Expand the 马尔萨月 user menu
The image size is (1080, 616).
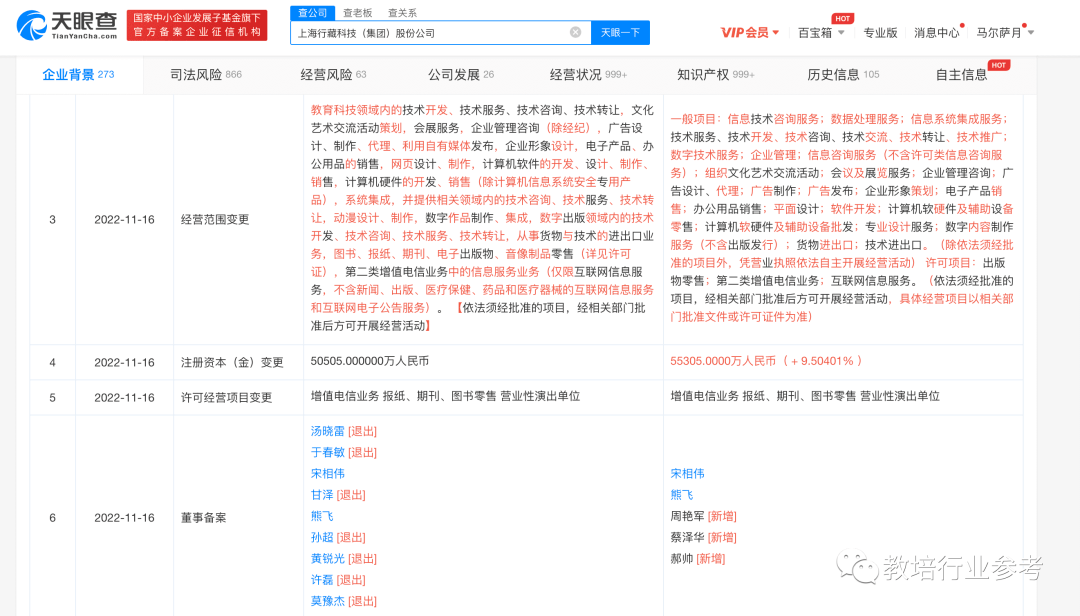click(1005, 32)
